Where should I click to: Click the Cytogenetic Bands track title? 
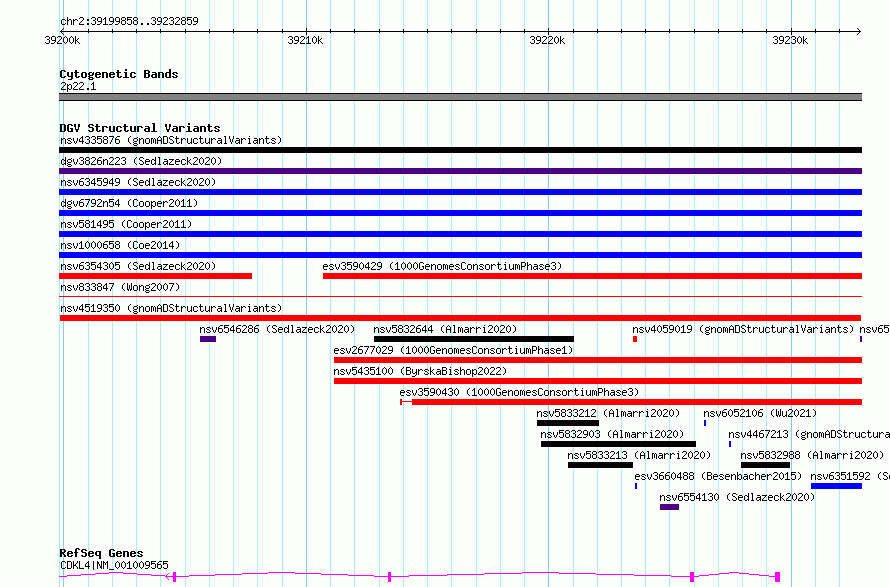tap(119, 74)
